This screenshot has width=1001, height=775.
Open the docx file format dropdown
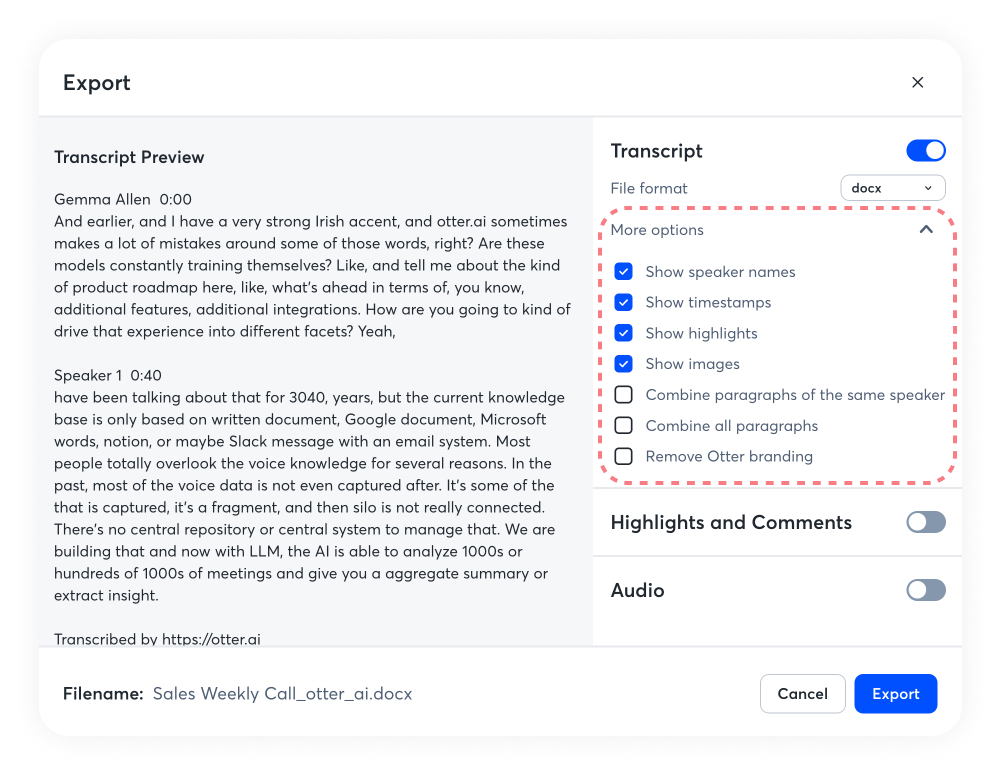[892, 188]
